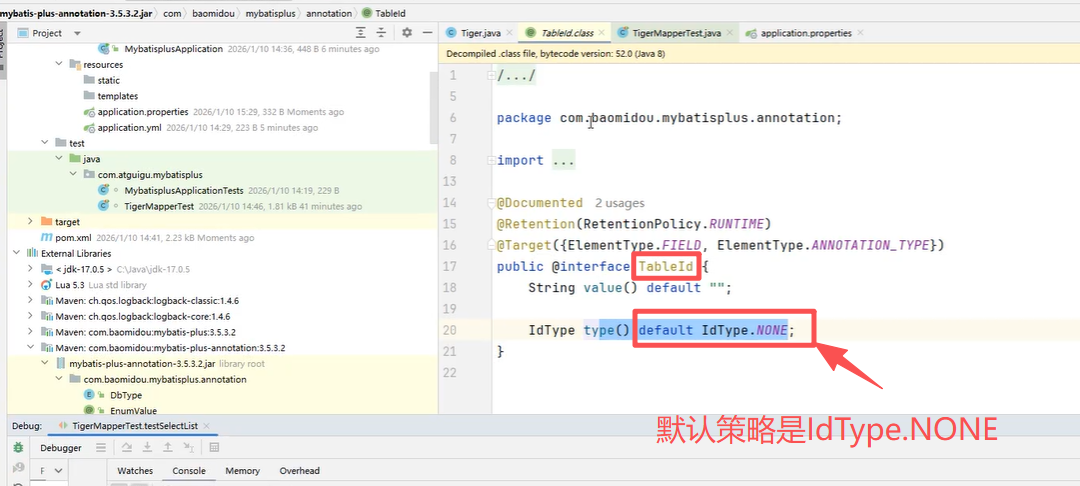Click breadcrumb 'TableId' in navigation bar
Viewport: 1080px width, 486px height.
[390, 13]
